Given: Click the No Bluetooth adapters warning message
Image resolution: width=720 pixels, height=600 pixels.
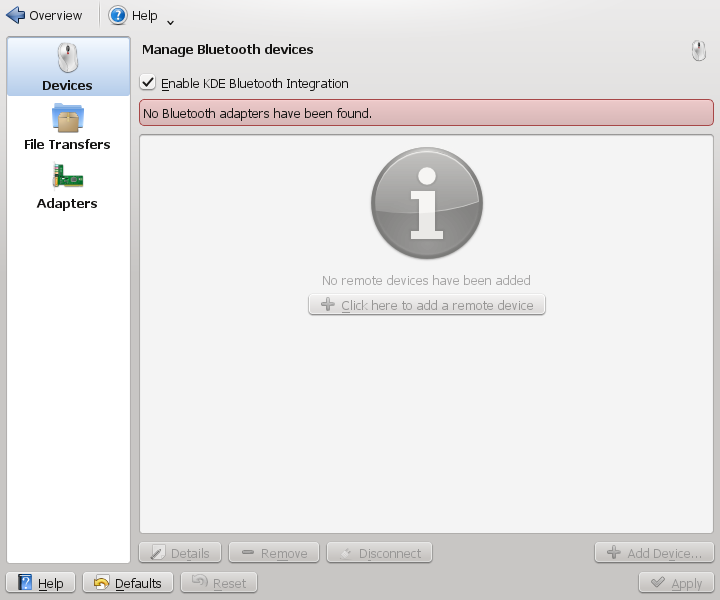Looking at the screenshot, I should [426, 112].
